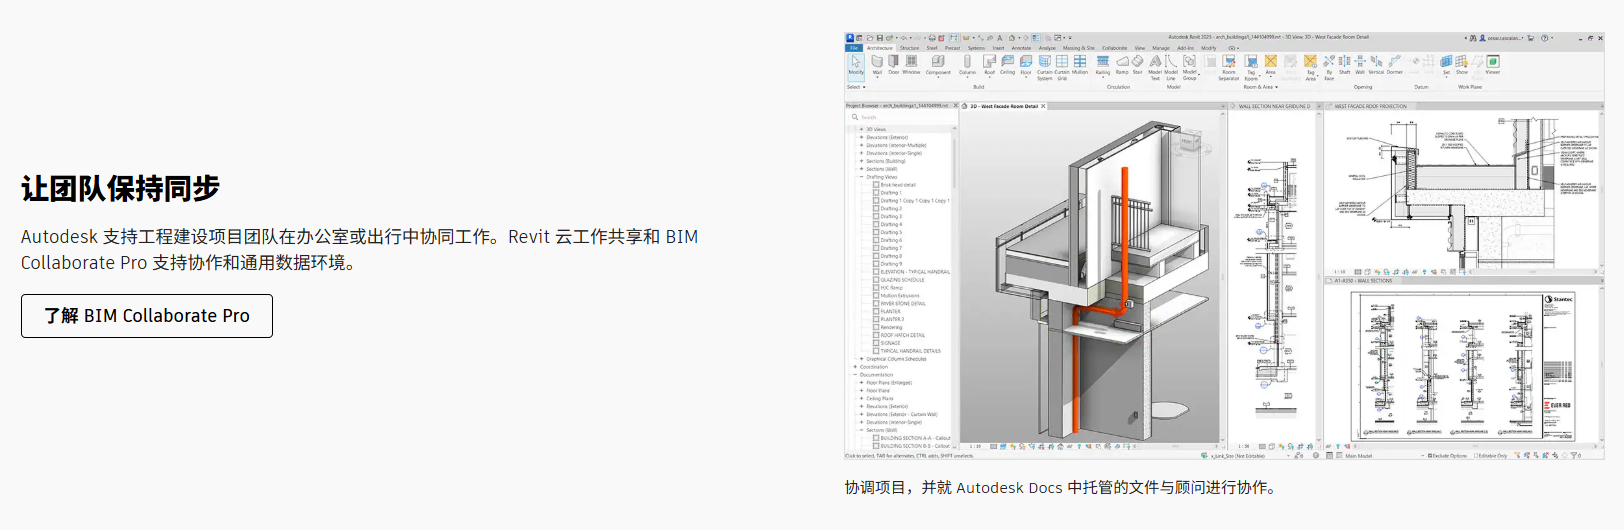Pick the Roof tool in Build panel
Viewport: 1624px width, 530px height.
pyautogui.click(x=989, y=64)
